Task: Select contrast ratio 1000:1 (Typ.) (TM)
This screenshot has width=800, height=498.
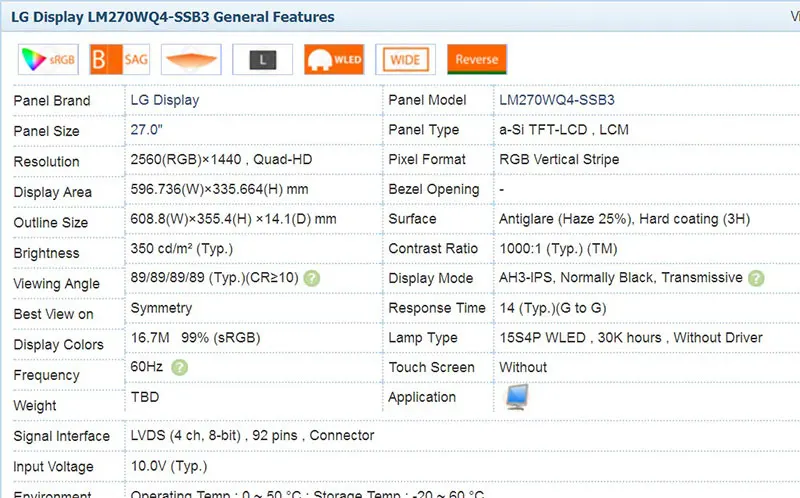Action: [558, 249]
